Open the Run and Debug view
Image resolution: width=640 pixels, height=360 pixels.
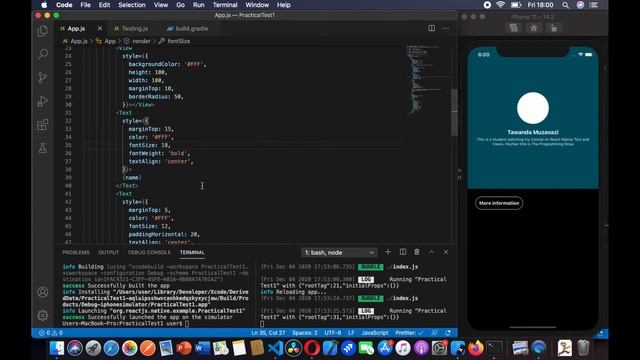pyautogui.click(x=42, y=101)
